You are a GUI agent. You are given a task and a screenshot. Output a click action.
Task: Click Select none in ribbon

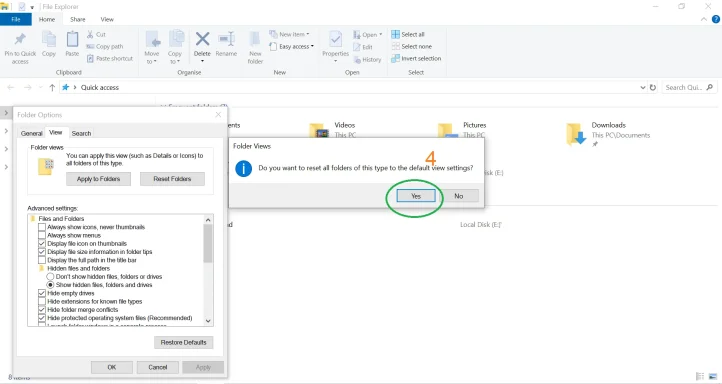click(x=412, y=47)
